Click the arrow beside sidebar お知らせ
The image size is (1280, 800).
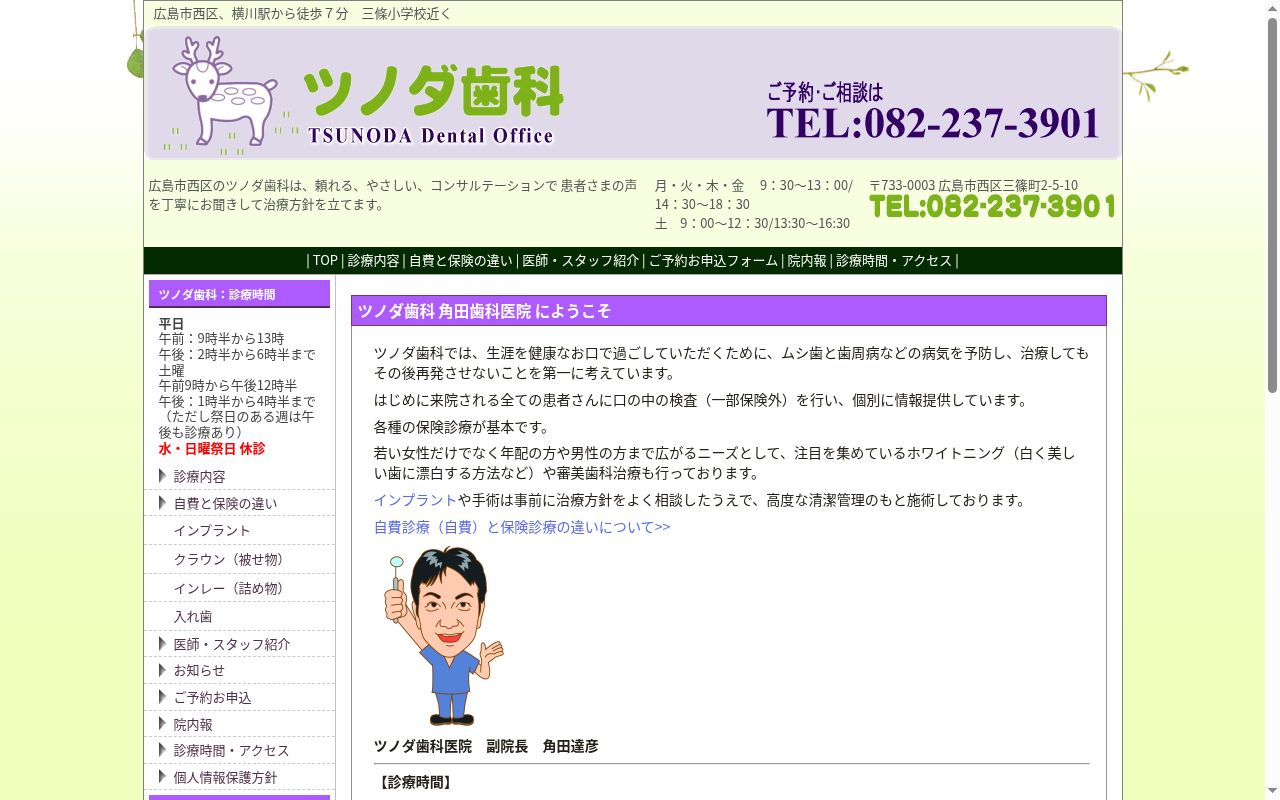pos(162,670)
